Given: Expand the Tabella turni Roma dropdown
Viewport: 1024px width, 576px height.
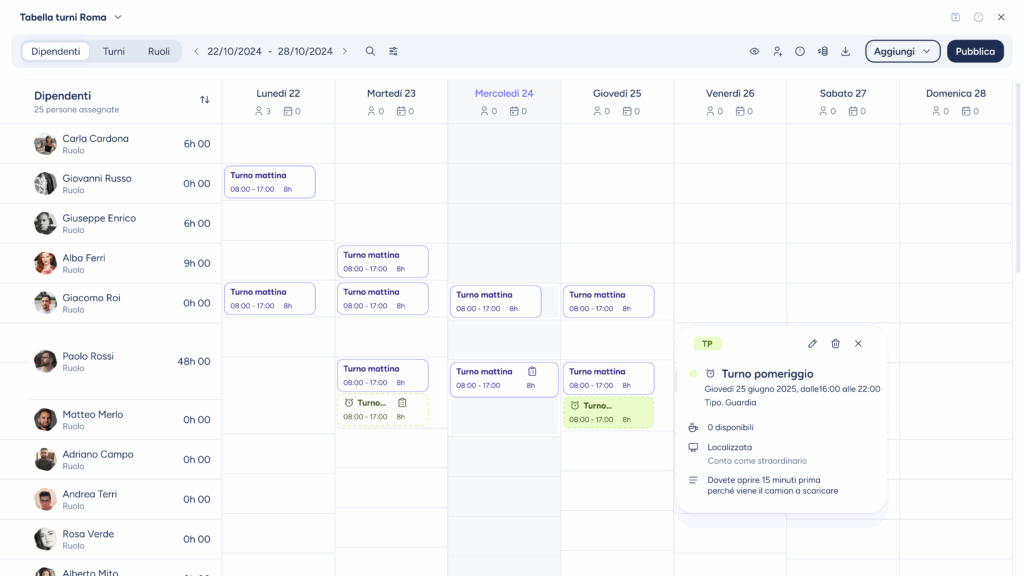Looking at the screenshot, I should pyautogui.click(x=118, y=17).
